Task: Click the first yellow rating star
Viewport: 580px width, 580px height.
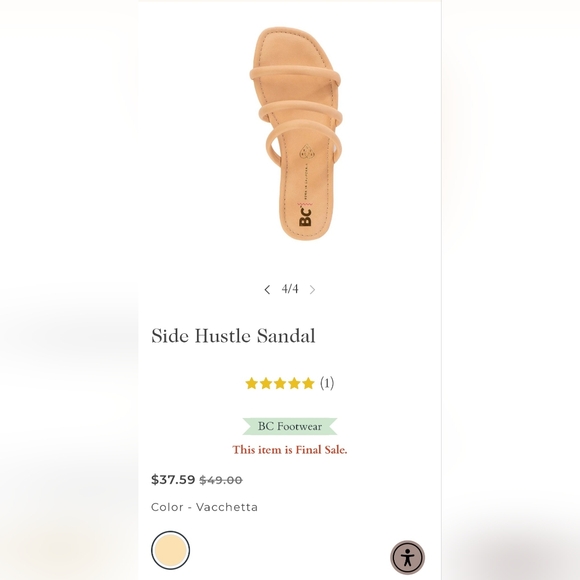Action: pyautogui.click(x=252, y=384)
